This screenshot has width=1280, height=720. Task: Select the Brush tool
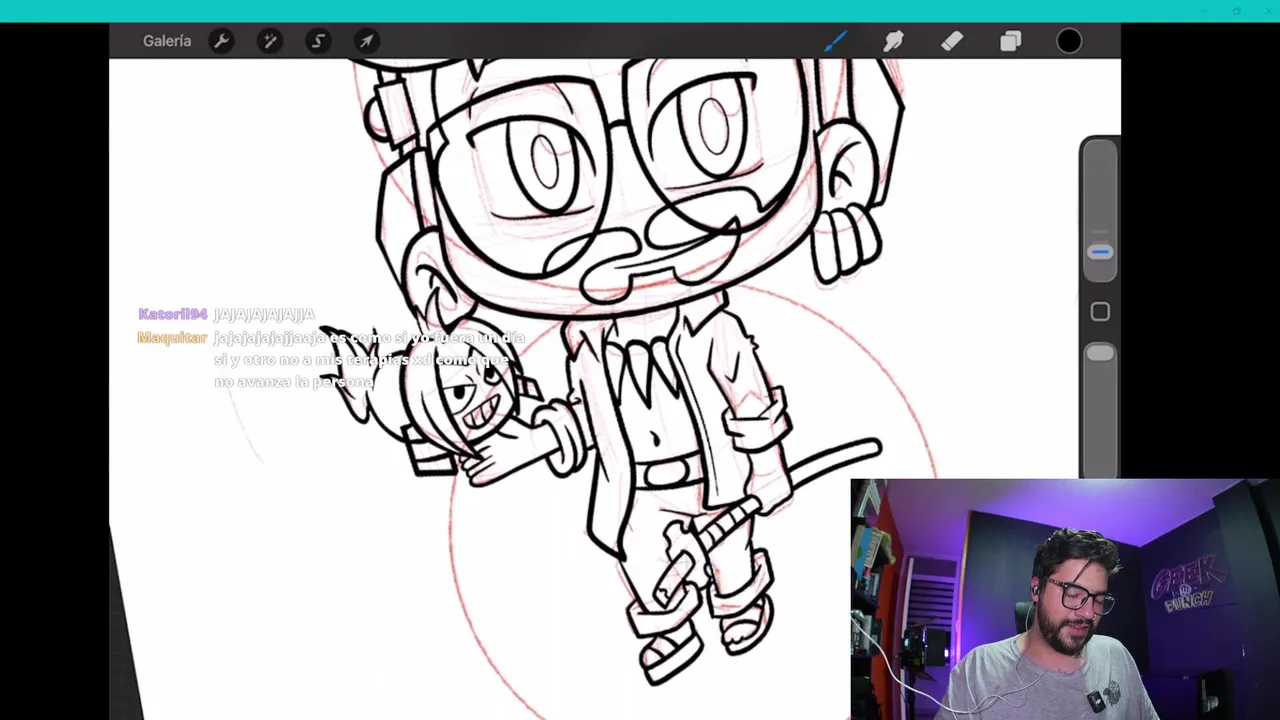[836, 41]
